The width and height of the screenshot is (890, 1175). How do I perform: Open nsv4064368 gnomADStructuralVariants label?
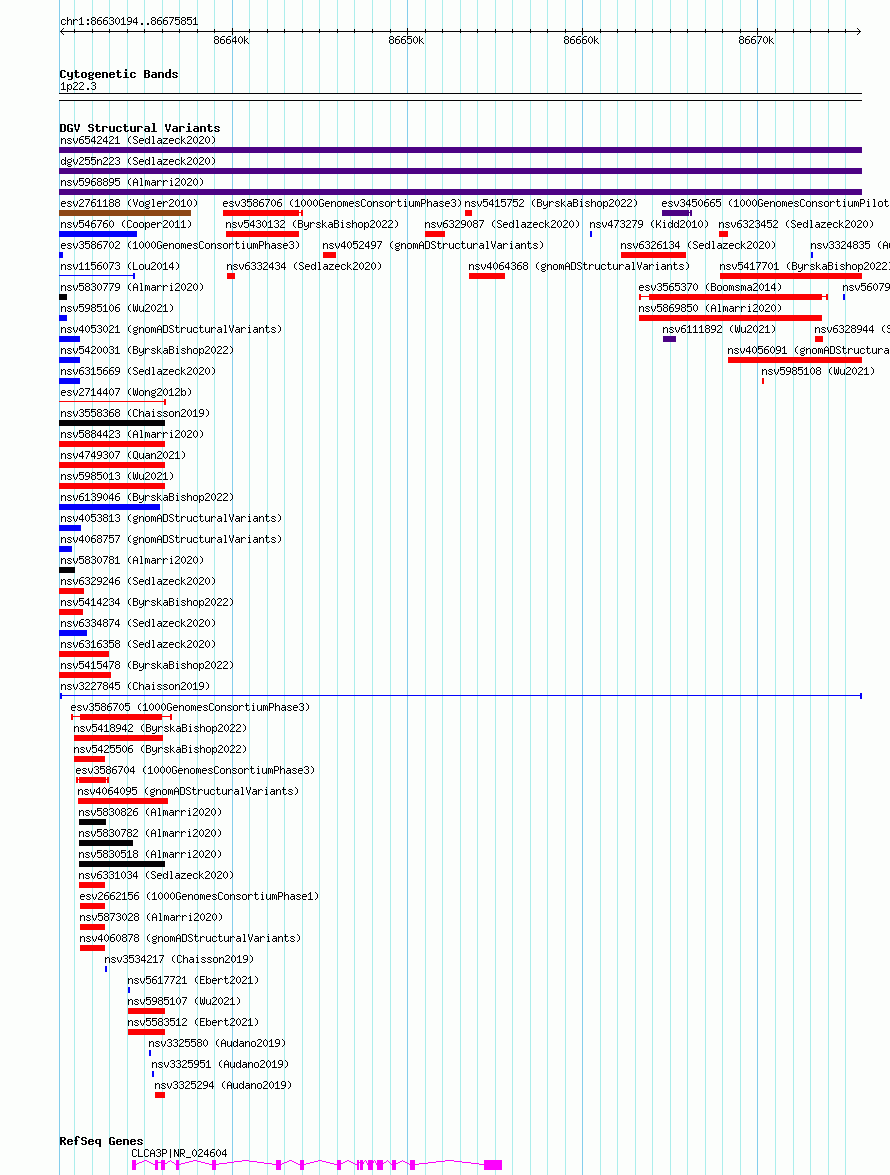[579, 266]
